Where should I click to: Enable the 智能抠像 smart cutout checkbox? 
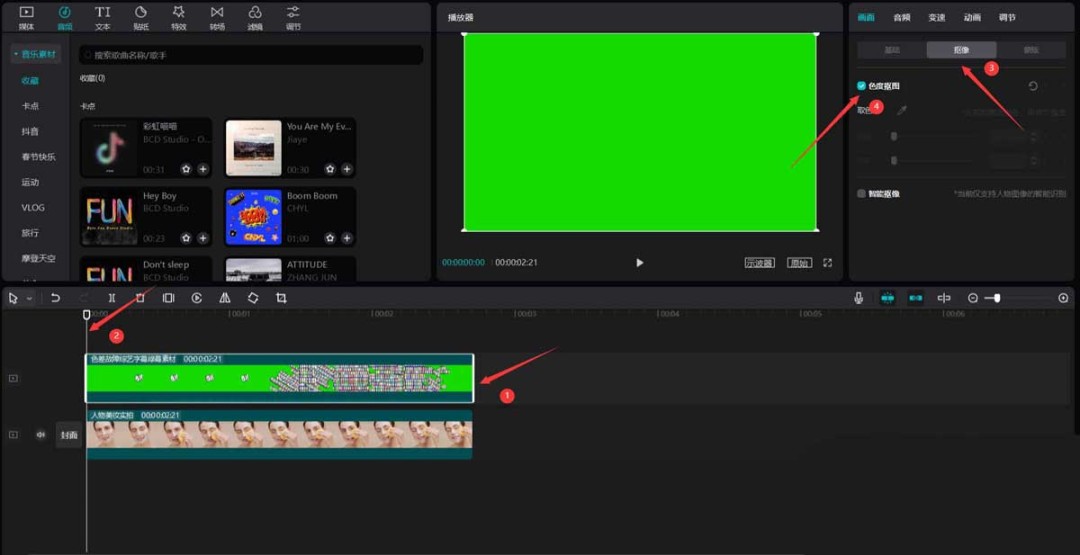click(x=862, y=194)
